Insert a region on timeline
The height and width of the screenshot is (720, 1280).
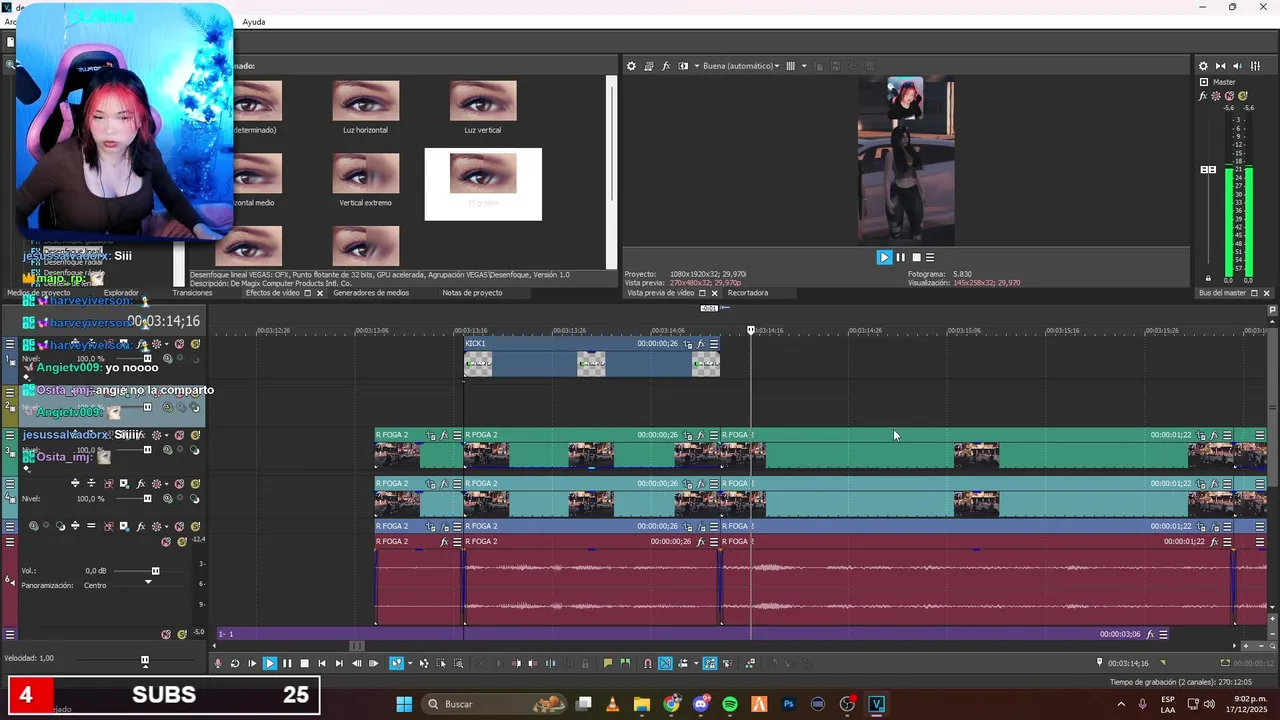625,663
